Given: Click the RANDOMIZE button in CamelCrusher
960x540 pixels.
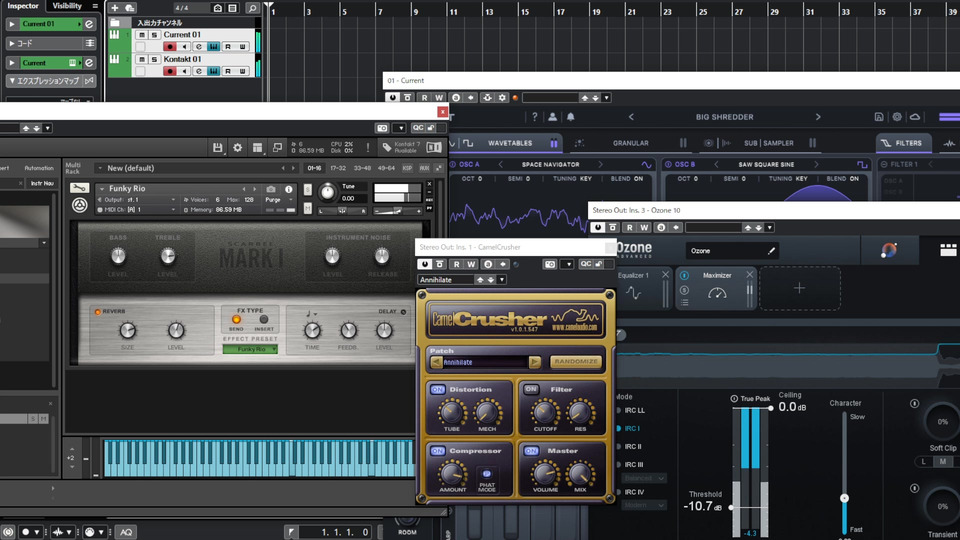Looking at the screenshot, I should [577, 362].
